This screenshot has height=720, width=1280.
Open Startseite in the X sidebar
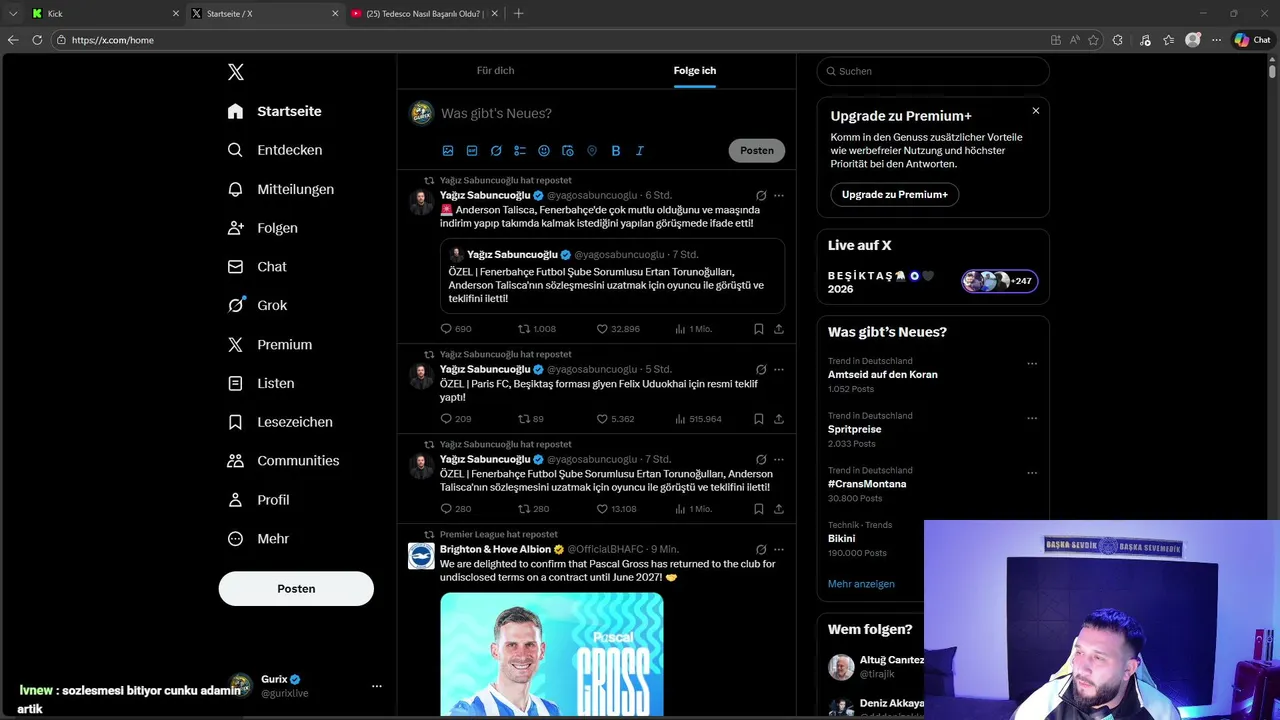coord(275,111)
